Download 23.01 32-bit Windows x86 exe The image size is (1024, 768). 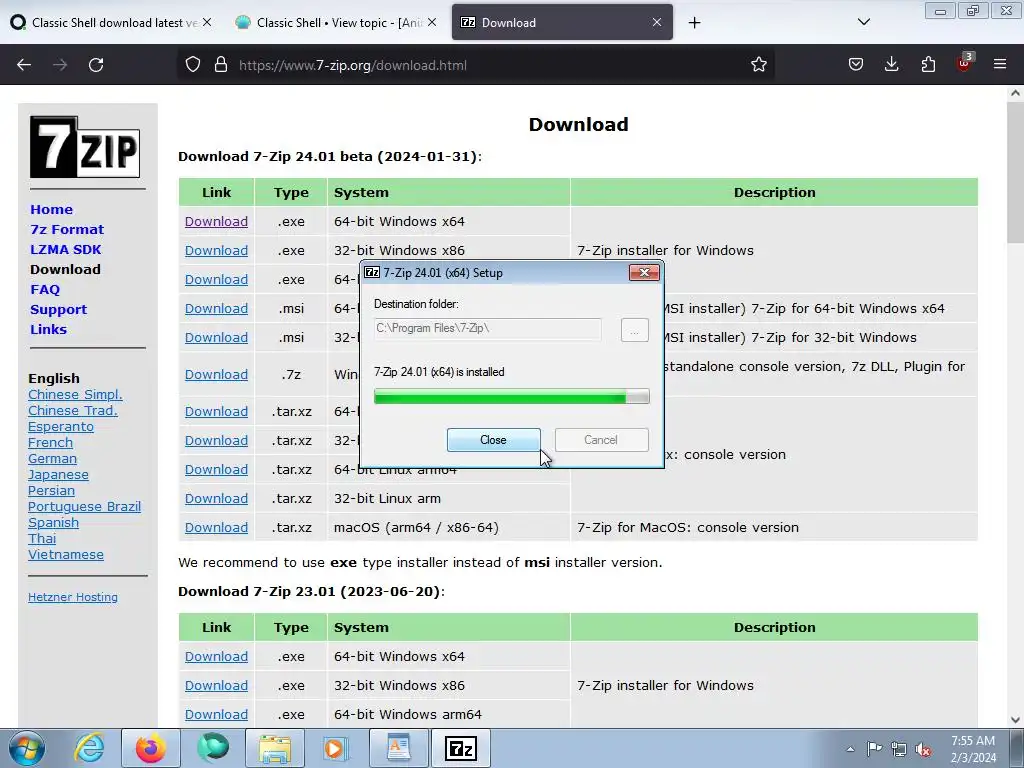tap(216, 685)
